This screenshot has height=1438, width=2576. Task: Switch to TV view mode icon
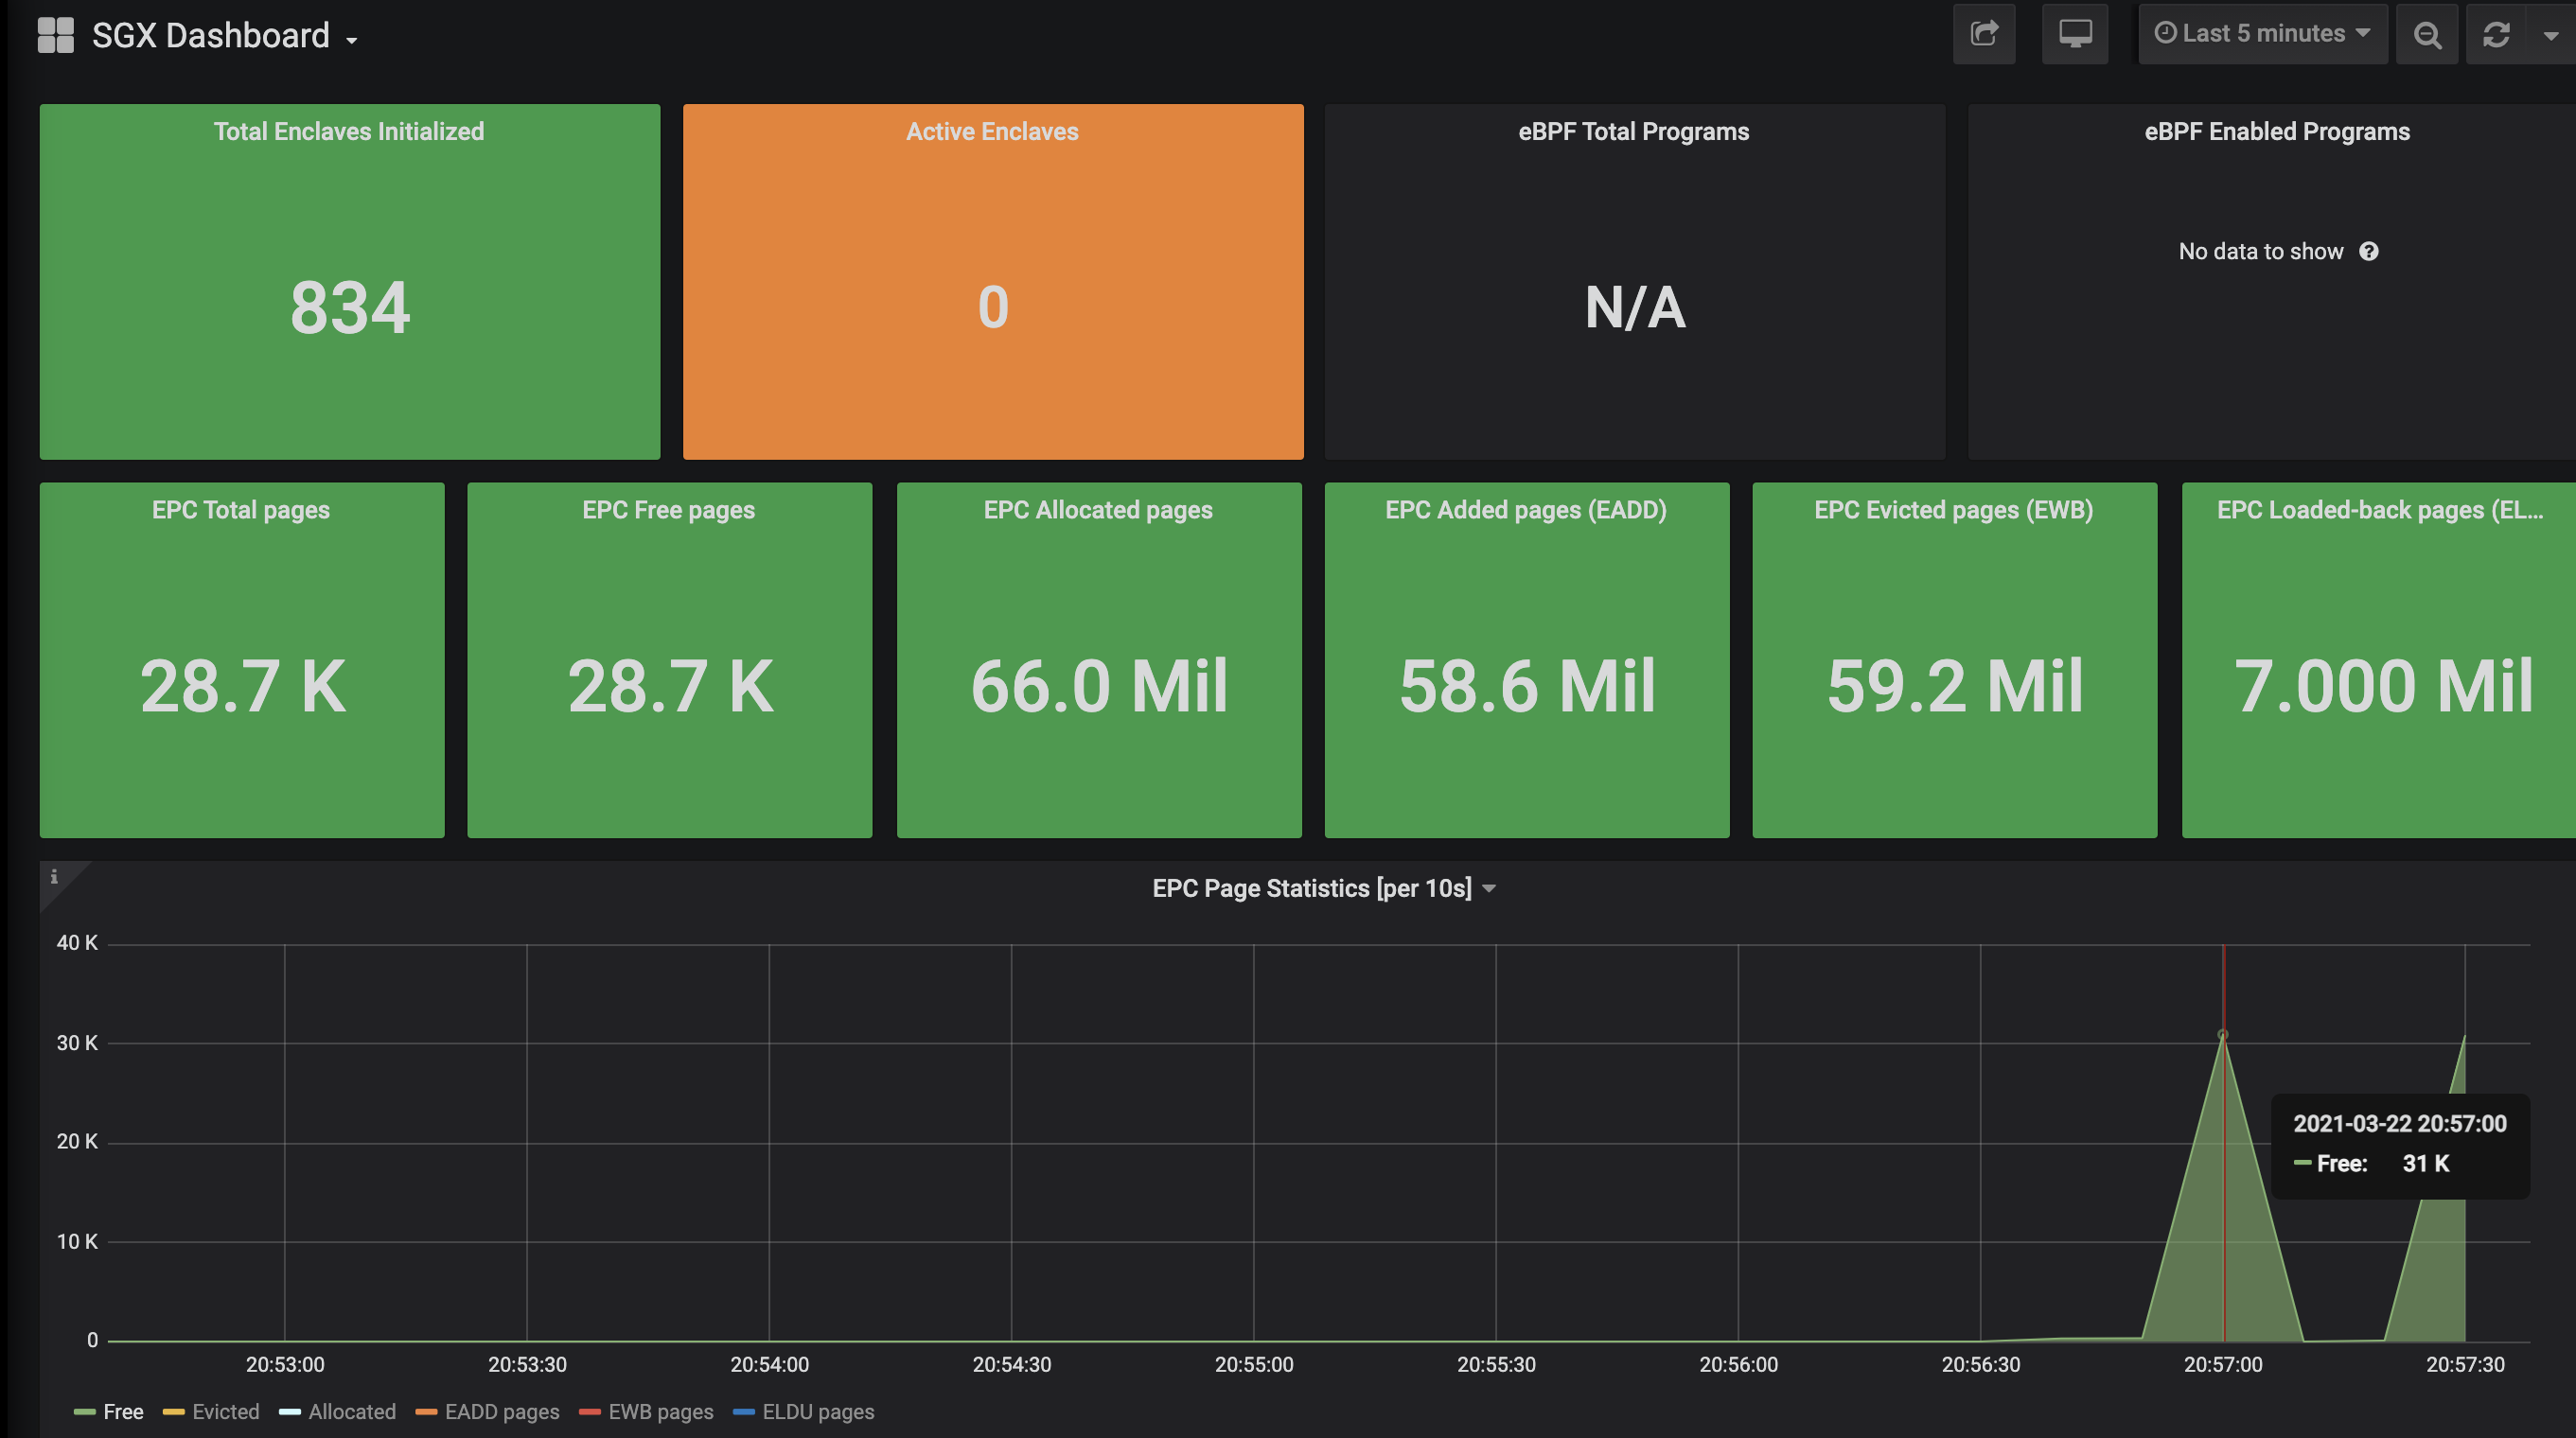2075,34
